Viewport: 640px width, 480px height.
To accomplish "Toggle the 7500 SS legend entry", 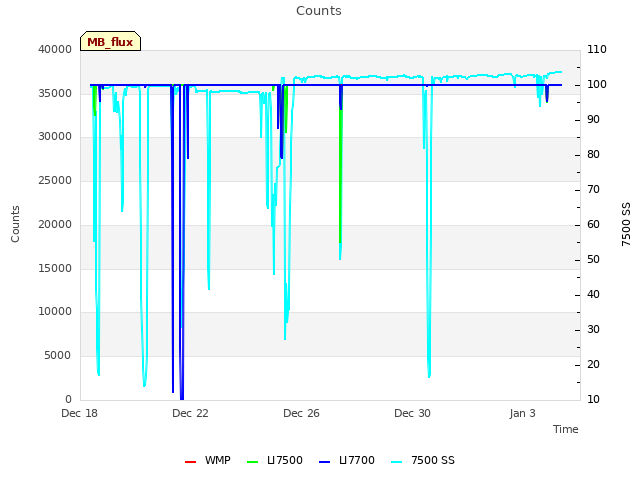I will click(422, 460).
